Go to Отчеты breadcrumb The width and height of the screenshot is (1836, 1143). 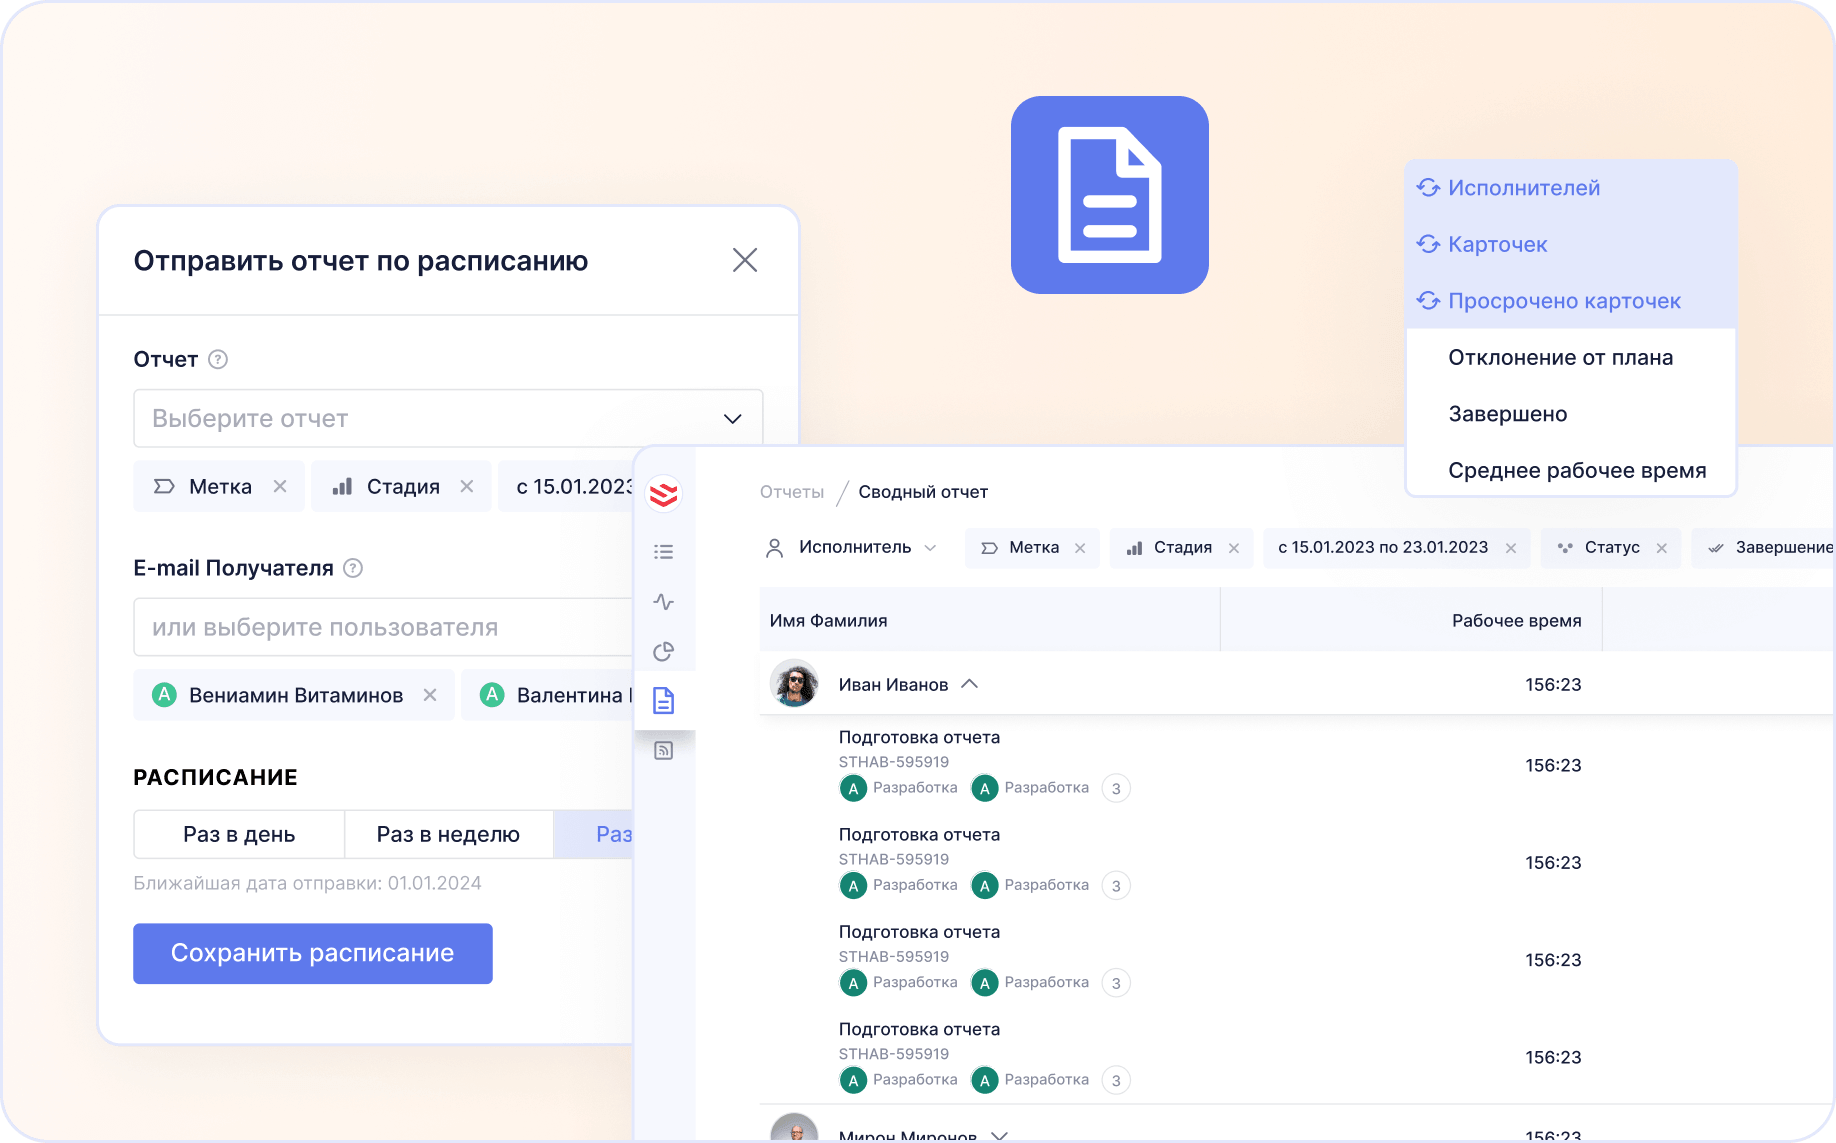[x=792, y=492]
